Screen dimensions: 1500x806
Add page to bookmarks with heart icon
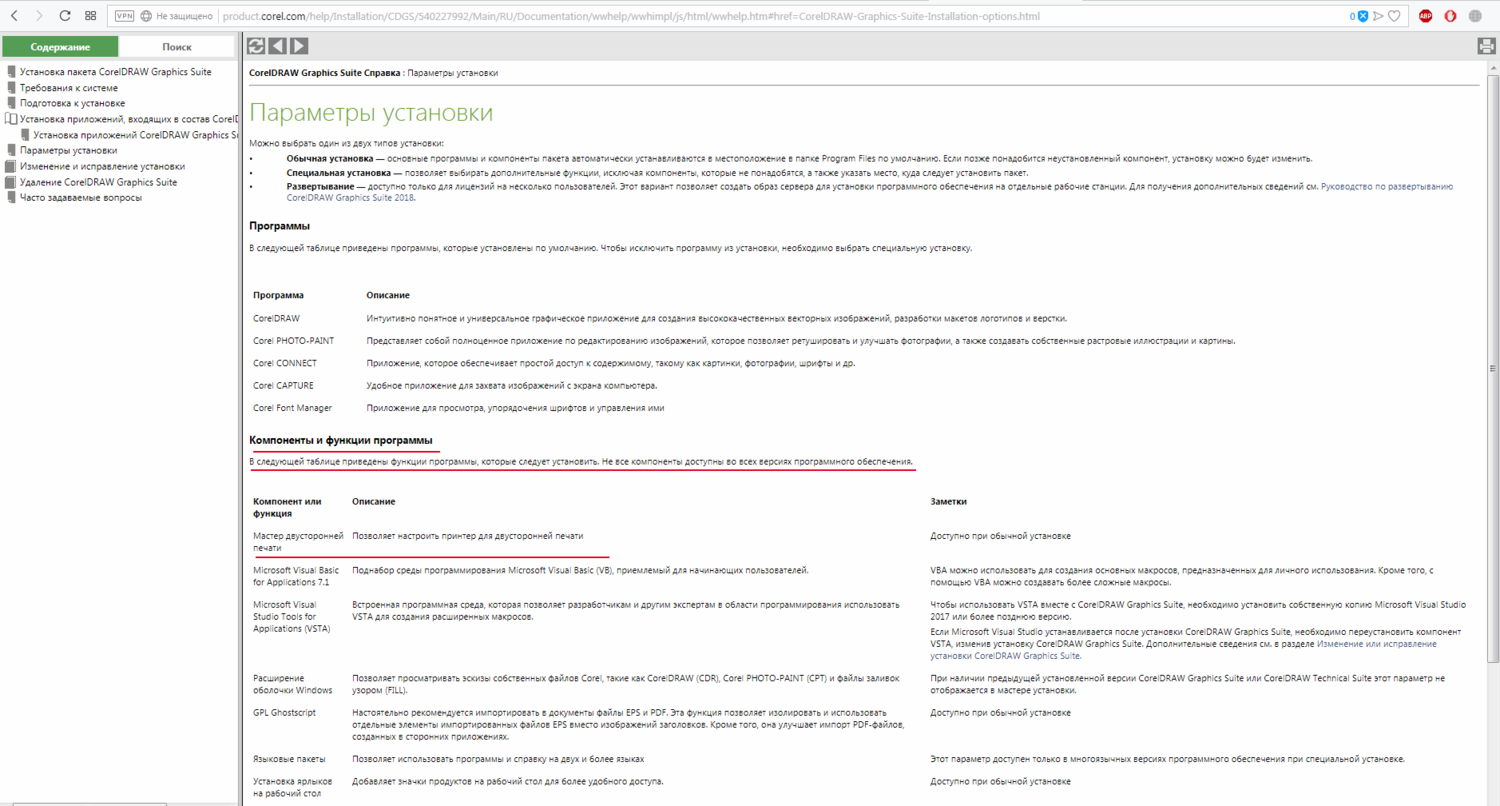pyautogui.click(x=1394, y=16)
